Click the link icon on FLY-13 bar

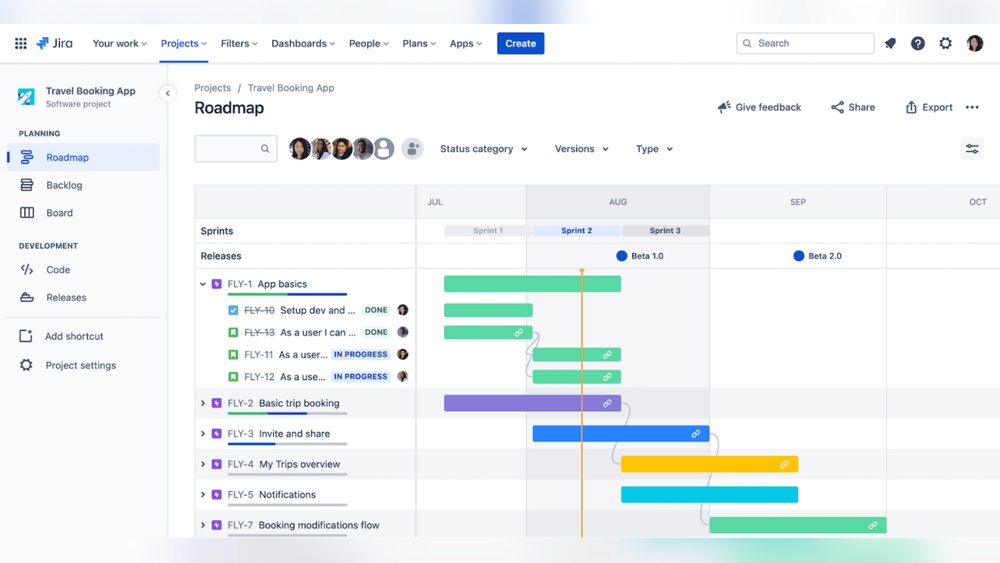pyautogui.click(x=518, y=332)
